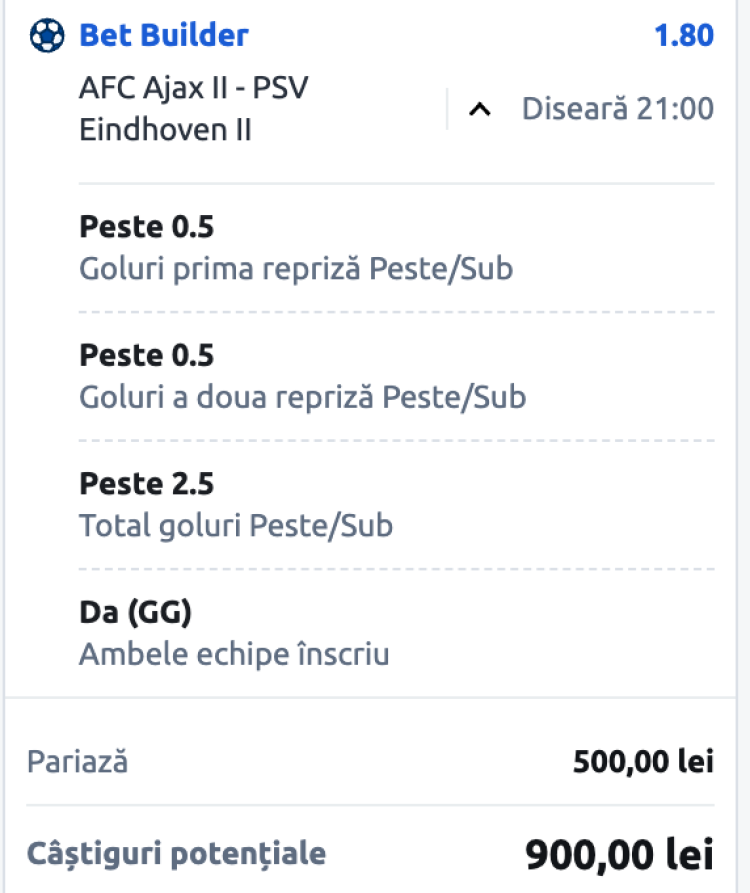Click the soccer ball sport icon
750x893 pixels.
click(x=46, y=37)
